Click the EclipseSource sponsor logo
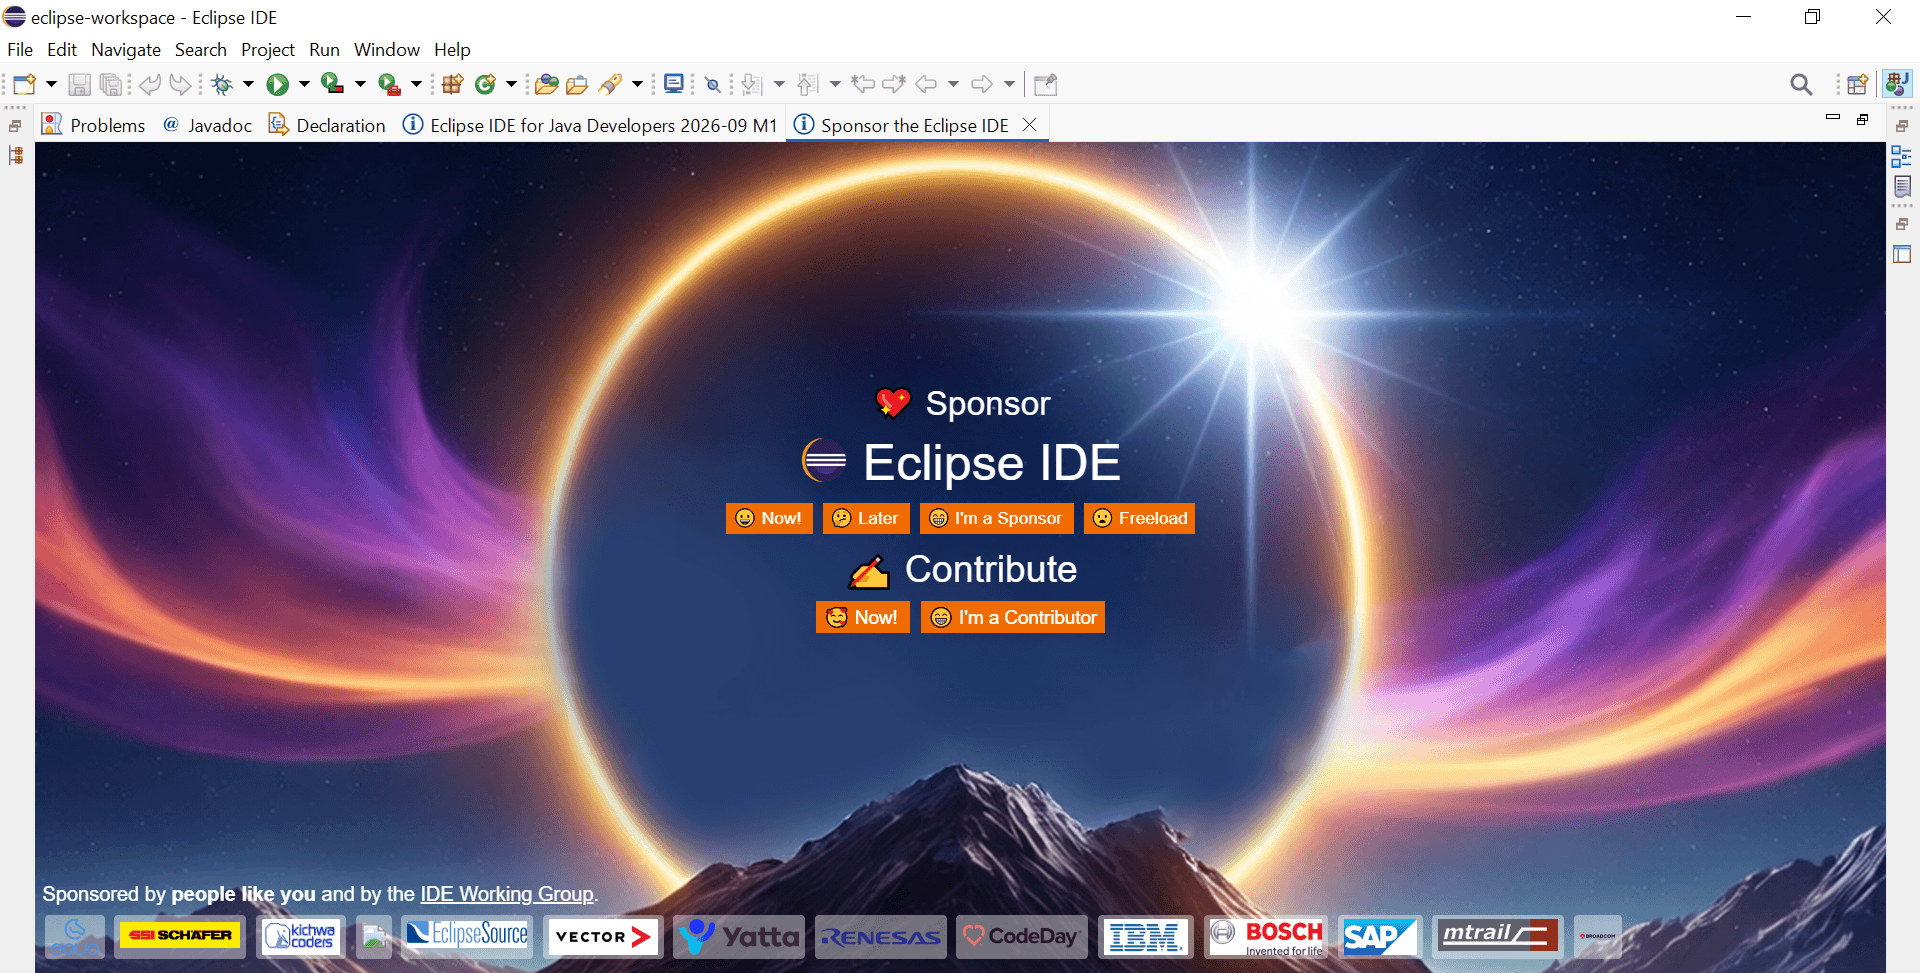The height and width of the screenshot is (973, 1920). [x=467, y=936]
